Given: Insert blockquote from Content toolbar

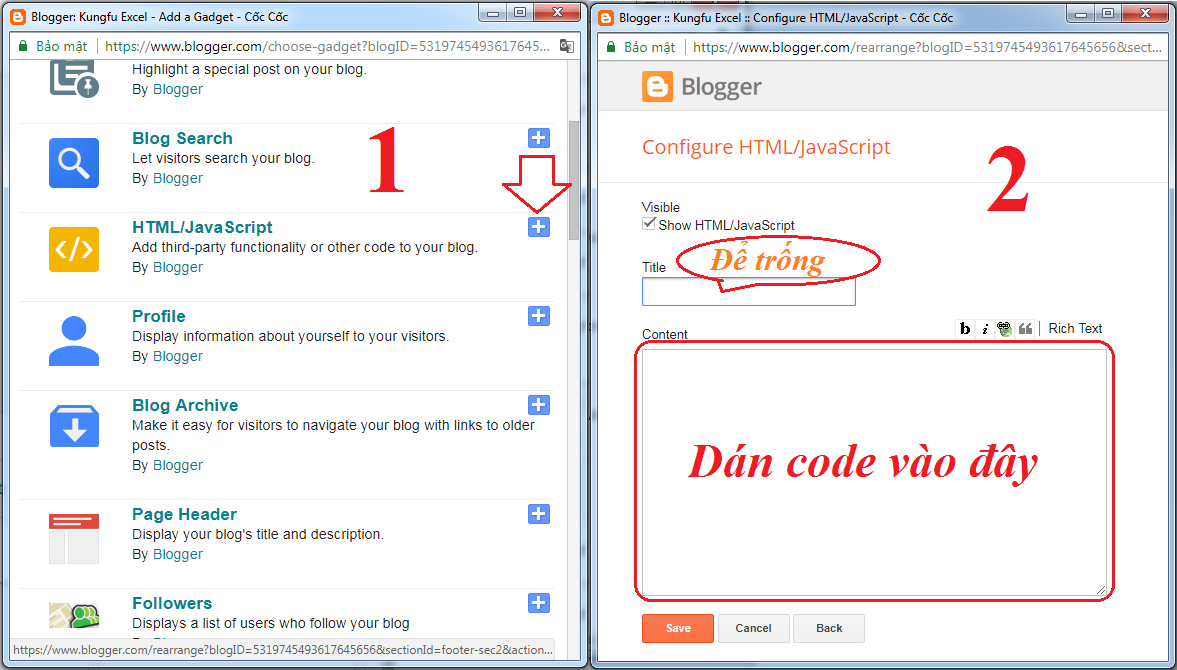Looking at the screenshot, I should [x=1025, y=329].
